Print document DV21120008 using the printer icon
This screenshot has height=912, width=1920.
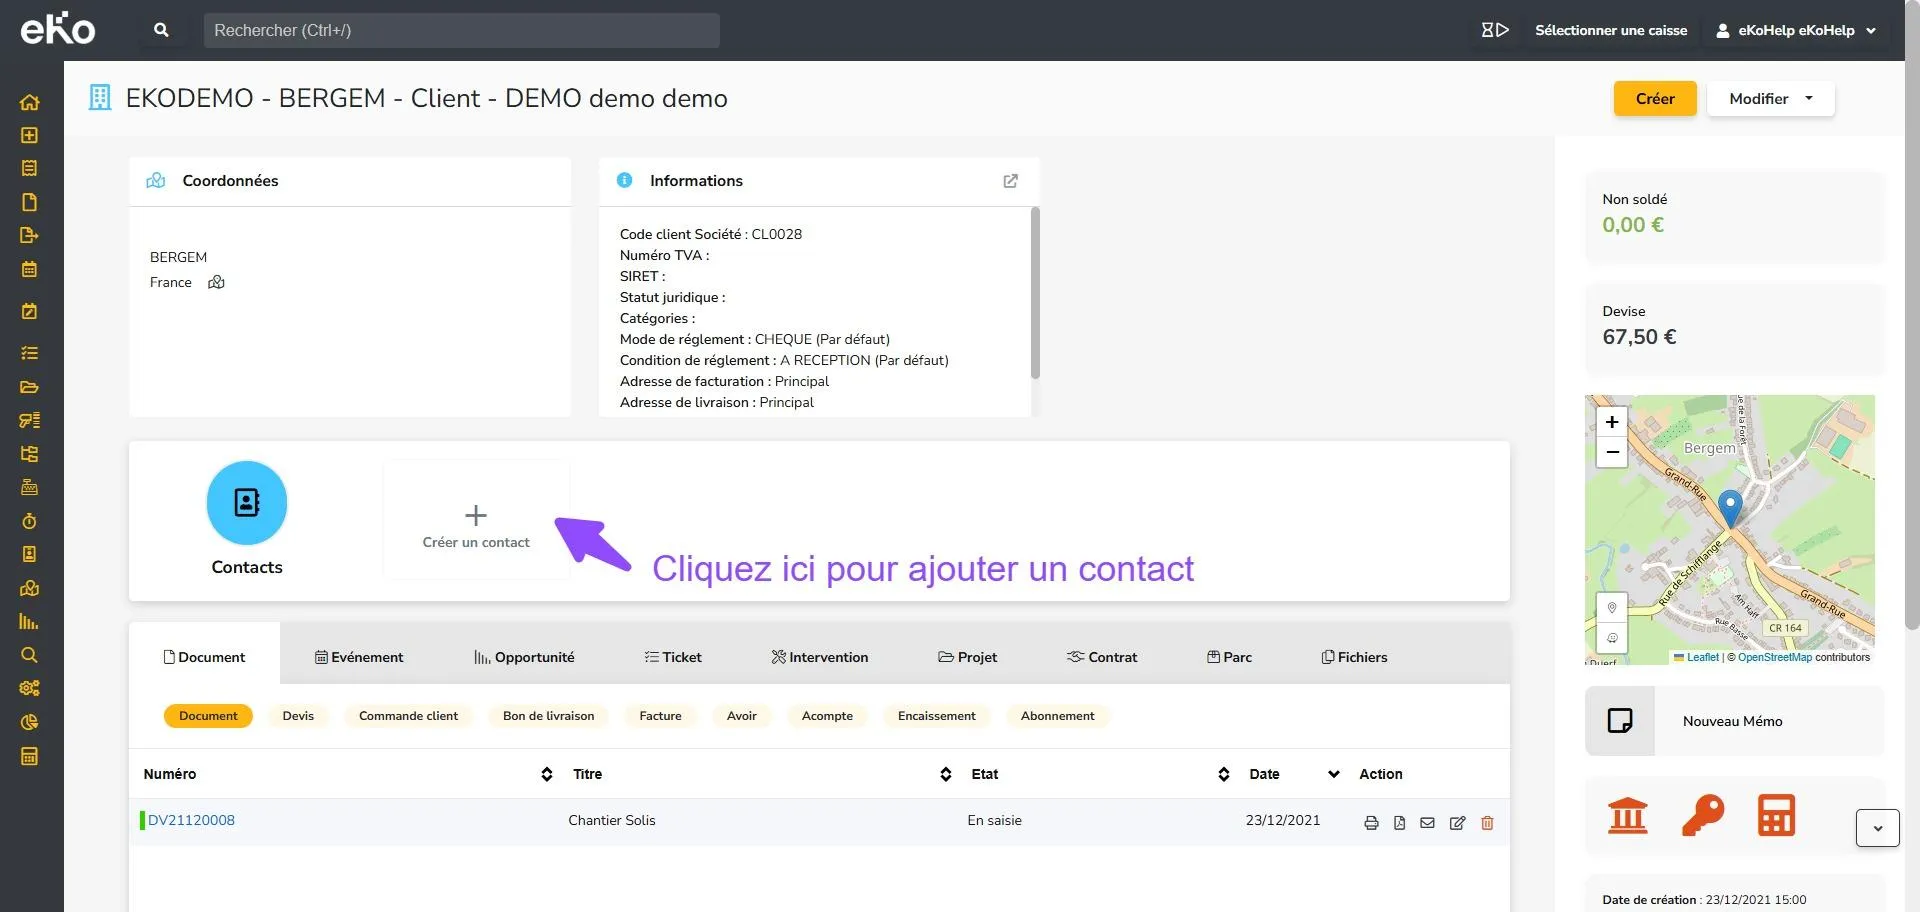pyautogui.click(x=1371, y=823)
